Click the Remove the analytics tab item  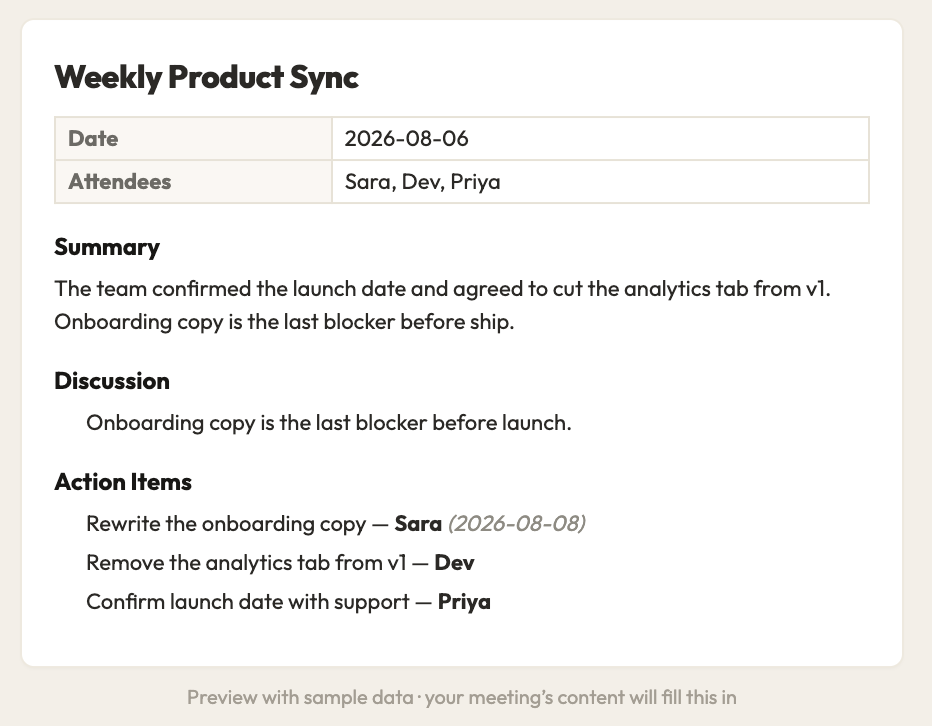pos(280,562)
